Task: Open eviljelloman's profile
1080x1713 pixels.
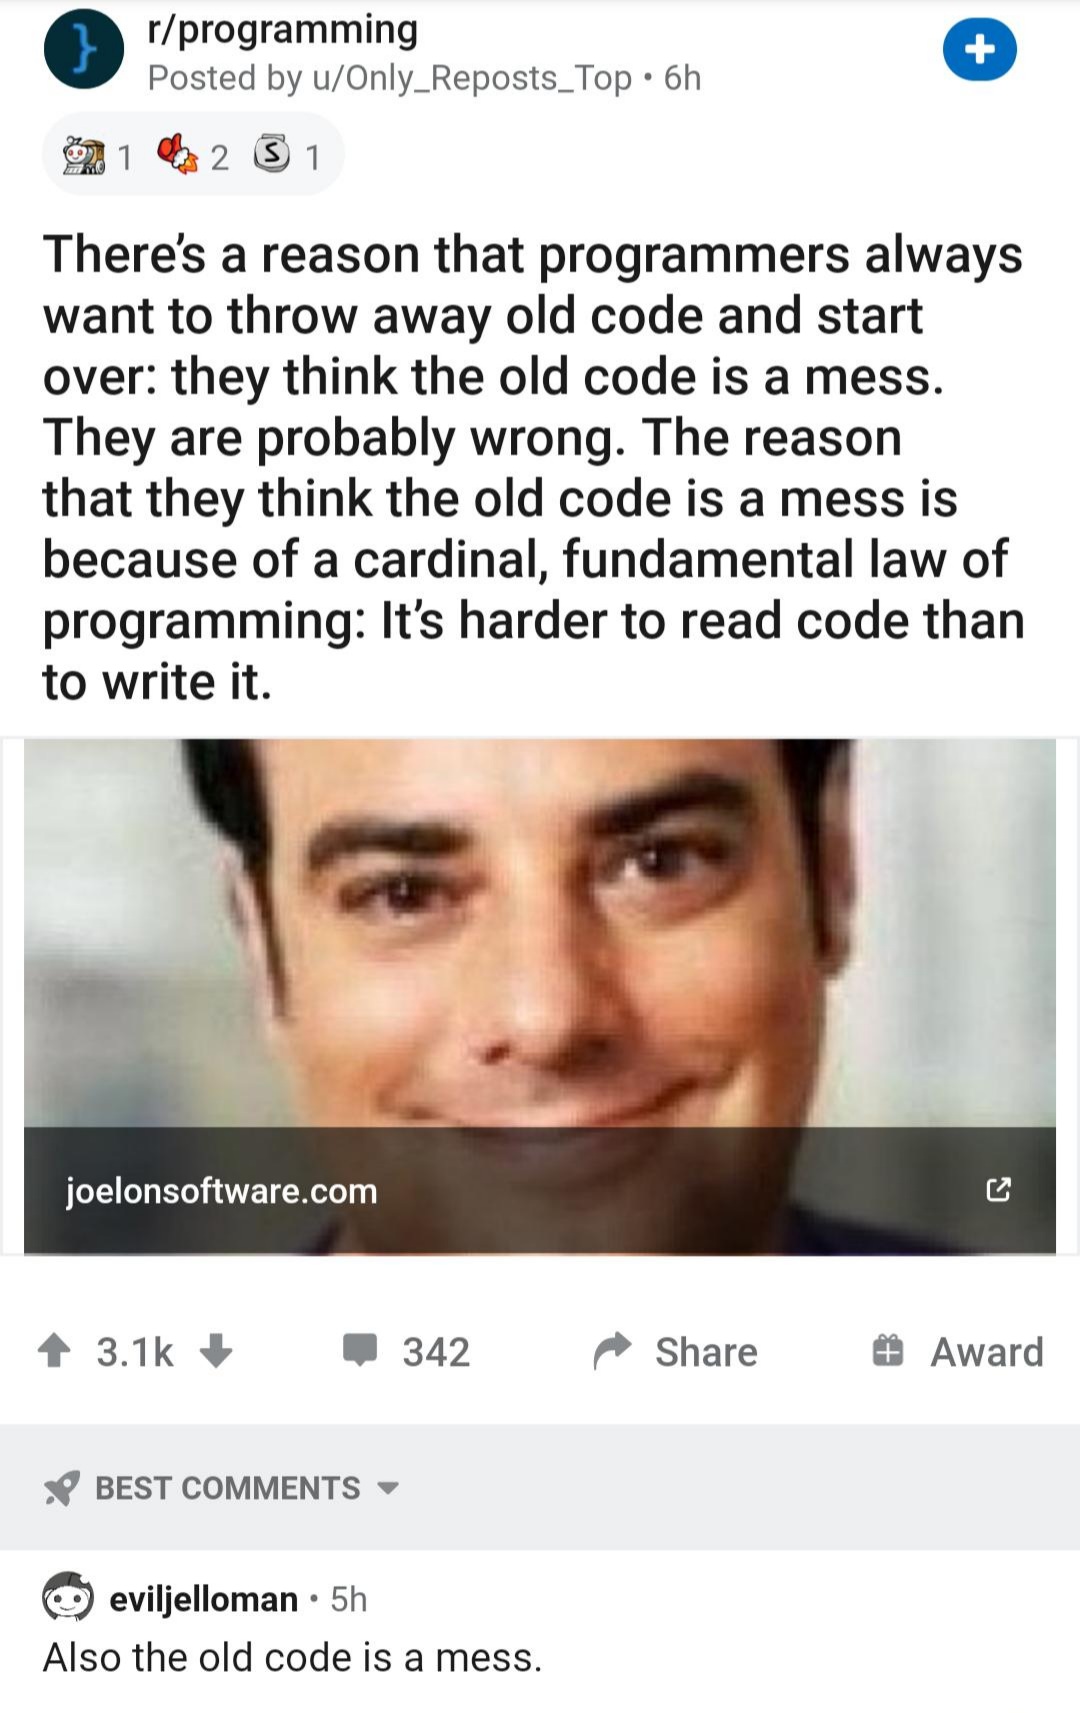Action: point(203,1599)
